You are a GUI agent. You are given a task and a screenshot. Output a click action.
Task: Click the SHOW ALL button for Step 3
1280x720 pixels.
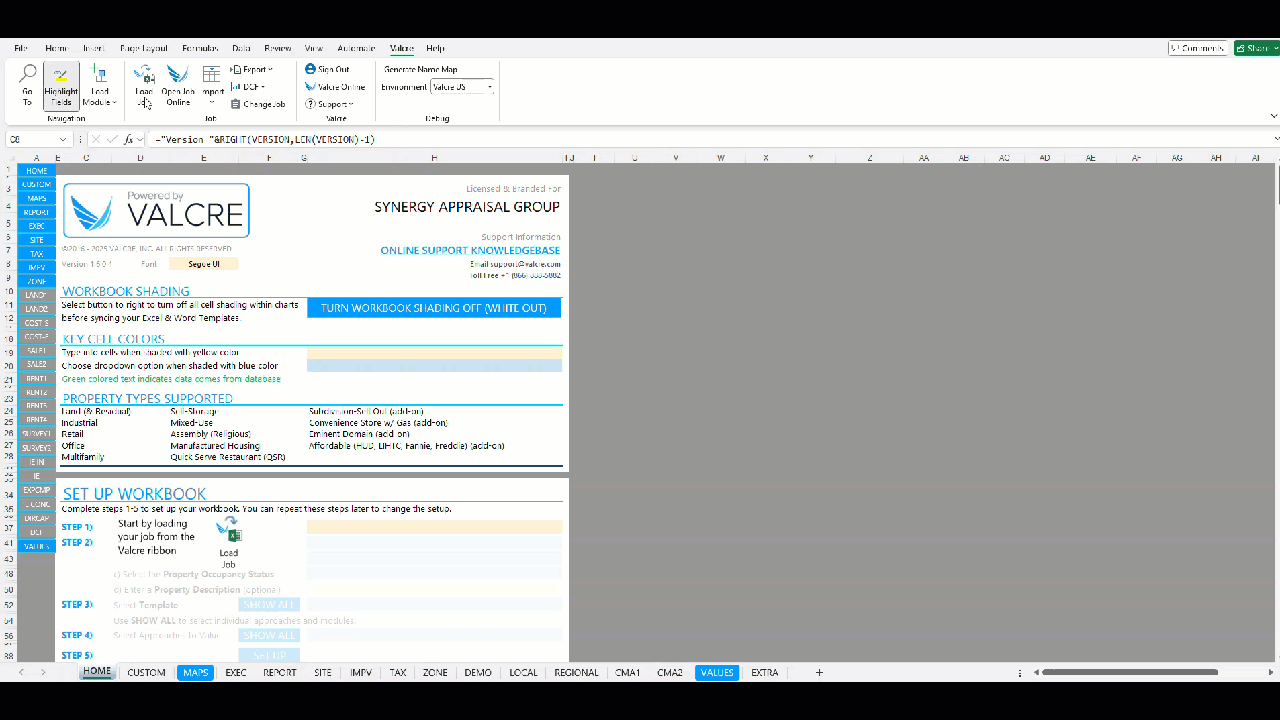click(269, 605)
